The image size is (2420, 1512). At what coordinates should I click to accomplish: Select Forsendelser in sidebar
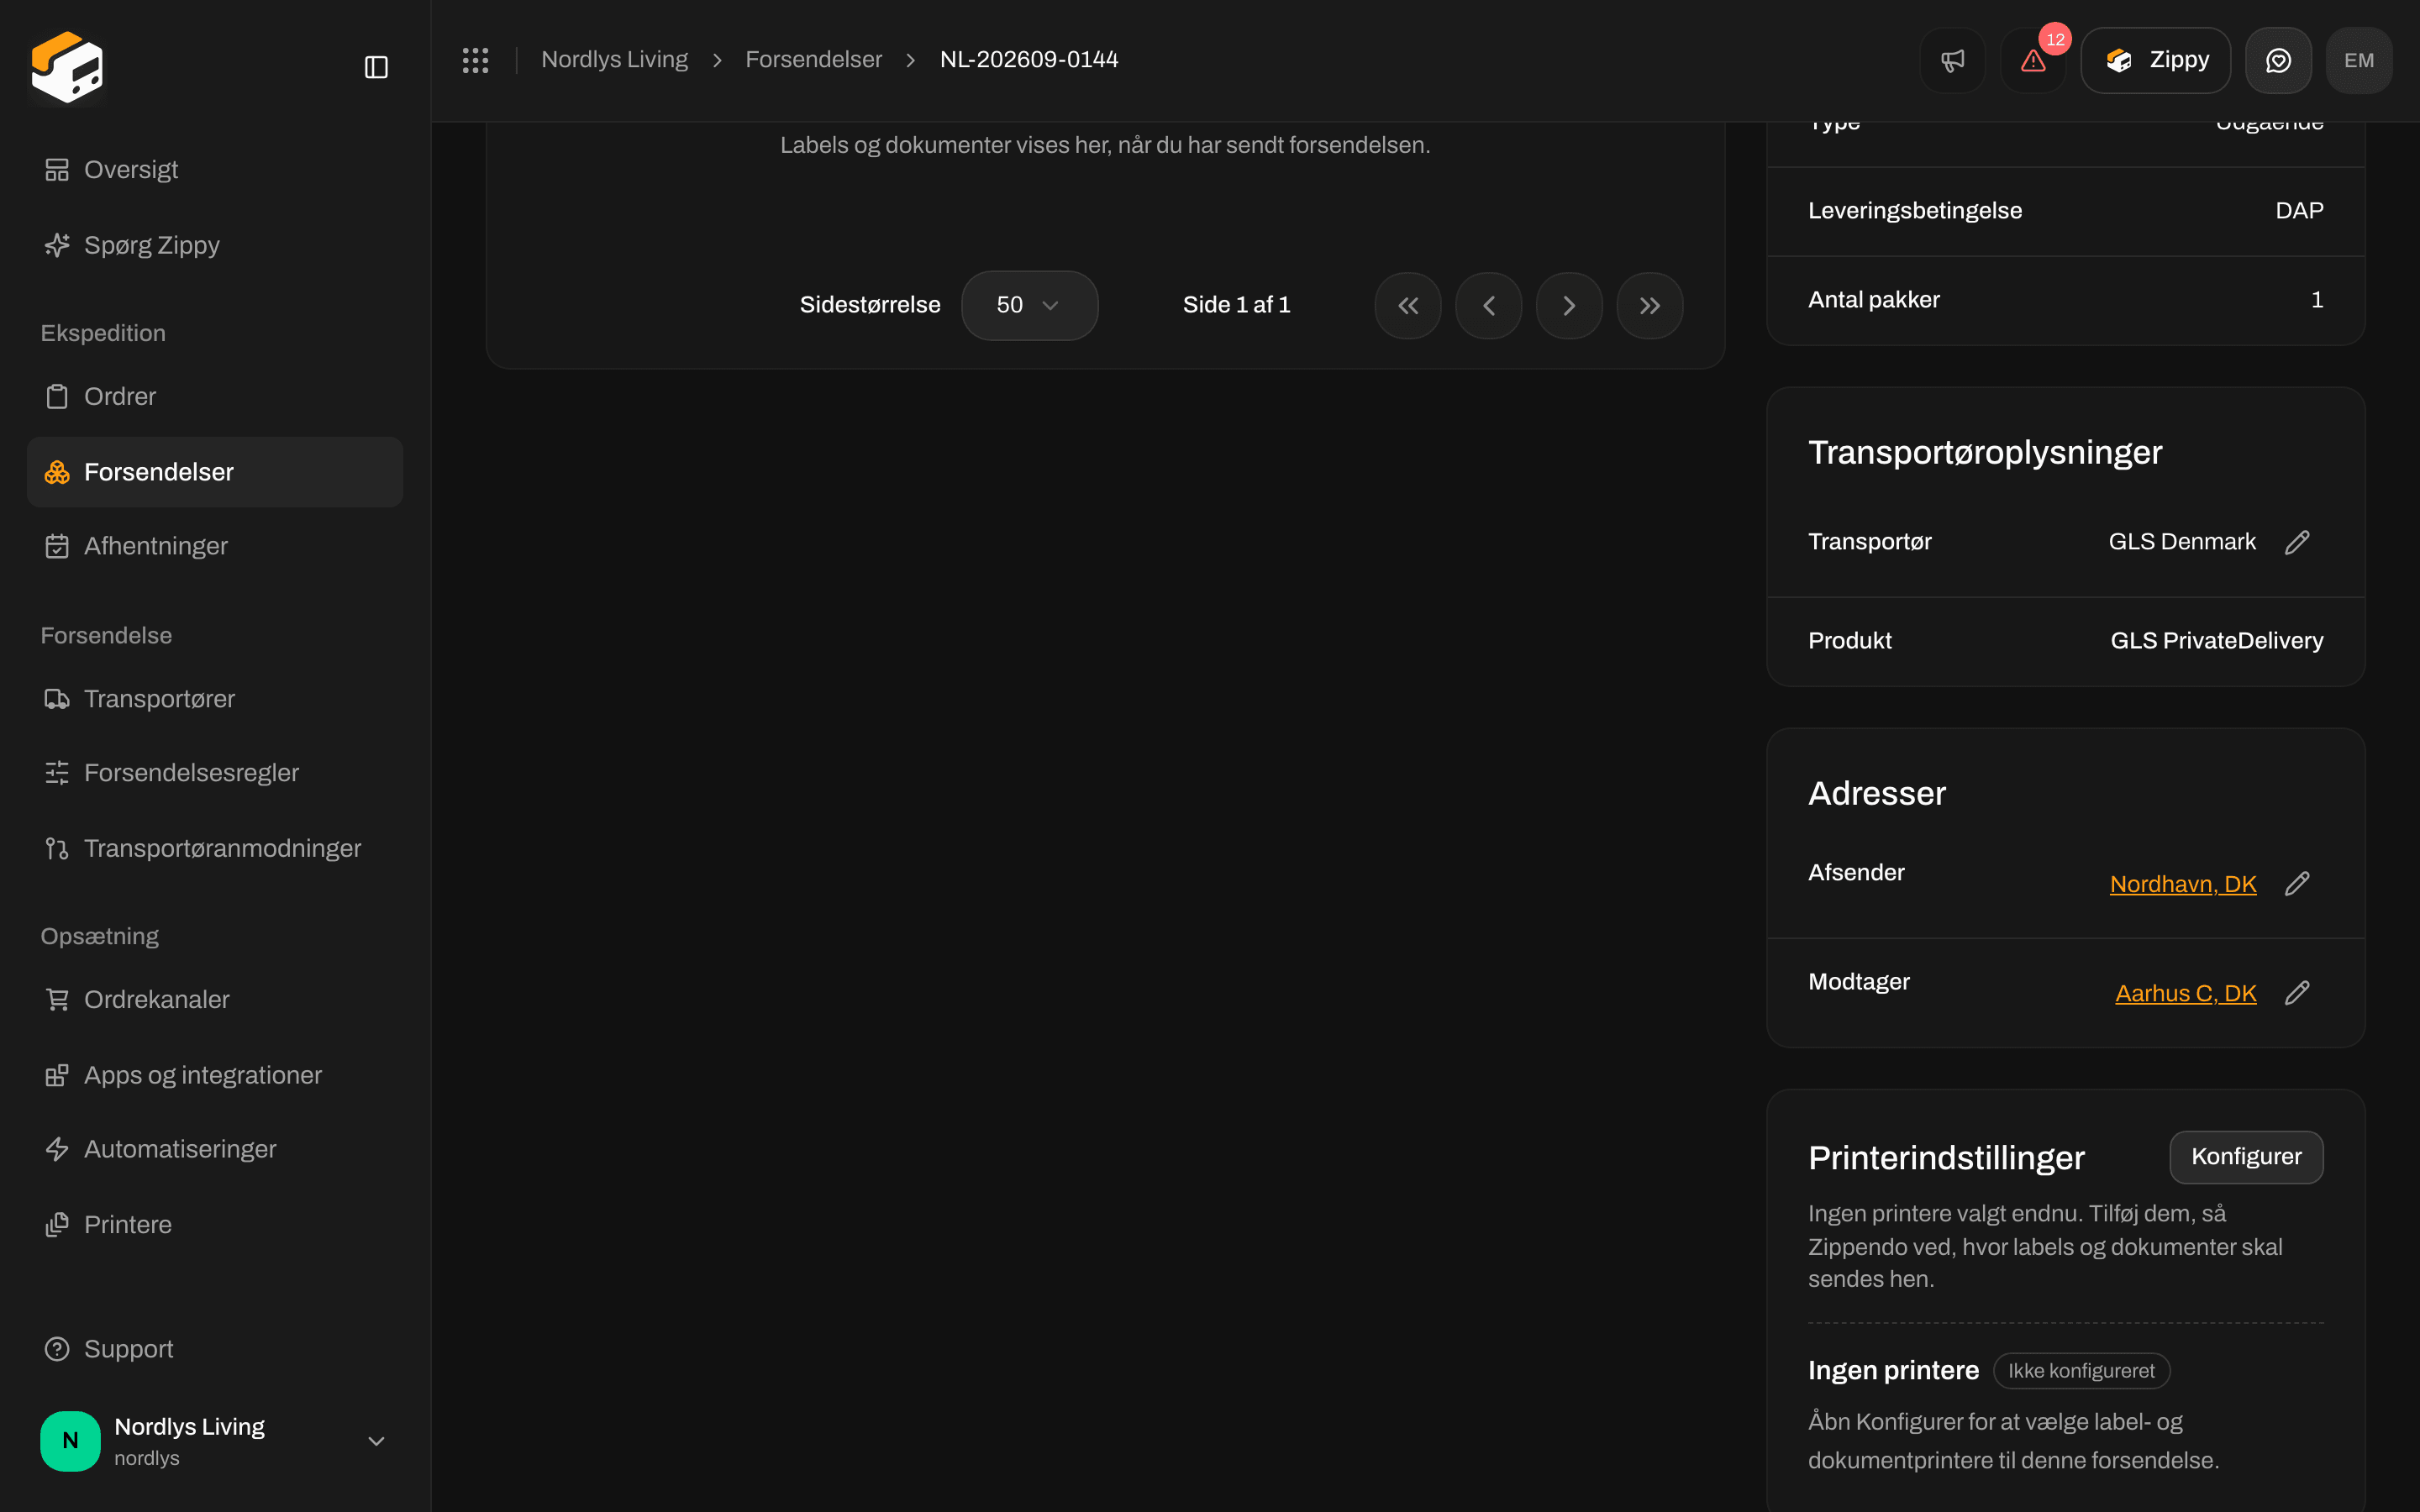tap(214, 472)
